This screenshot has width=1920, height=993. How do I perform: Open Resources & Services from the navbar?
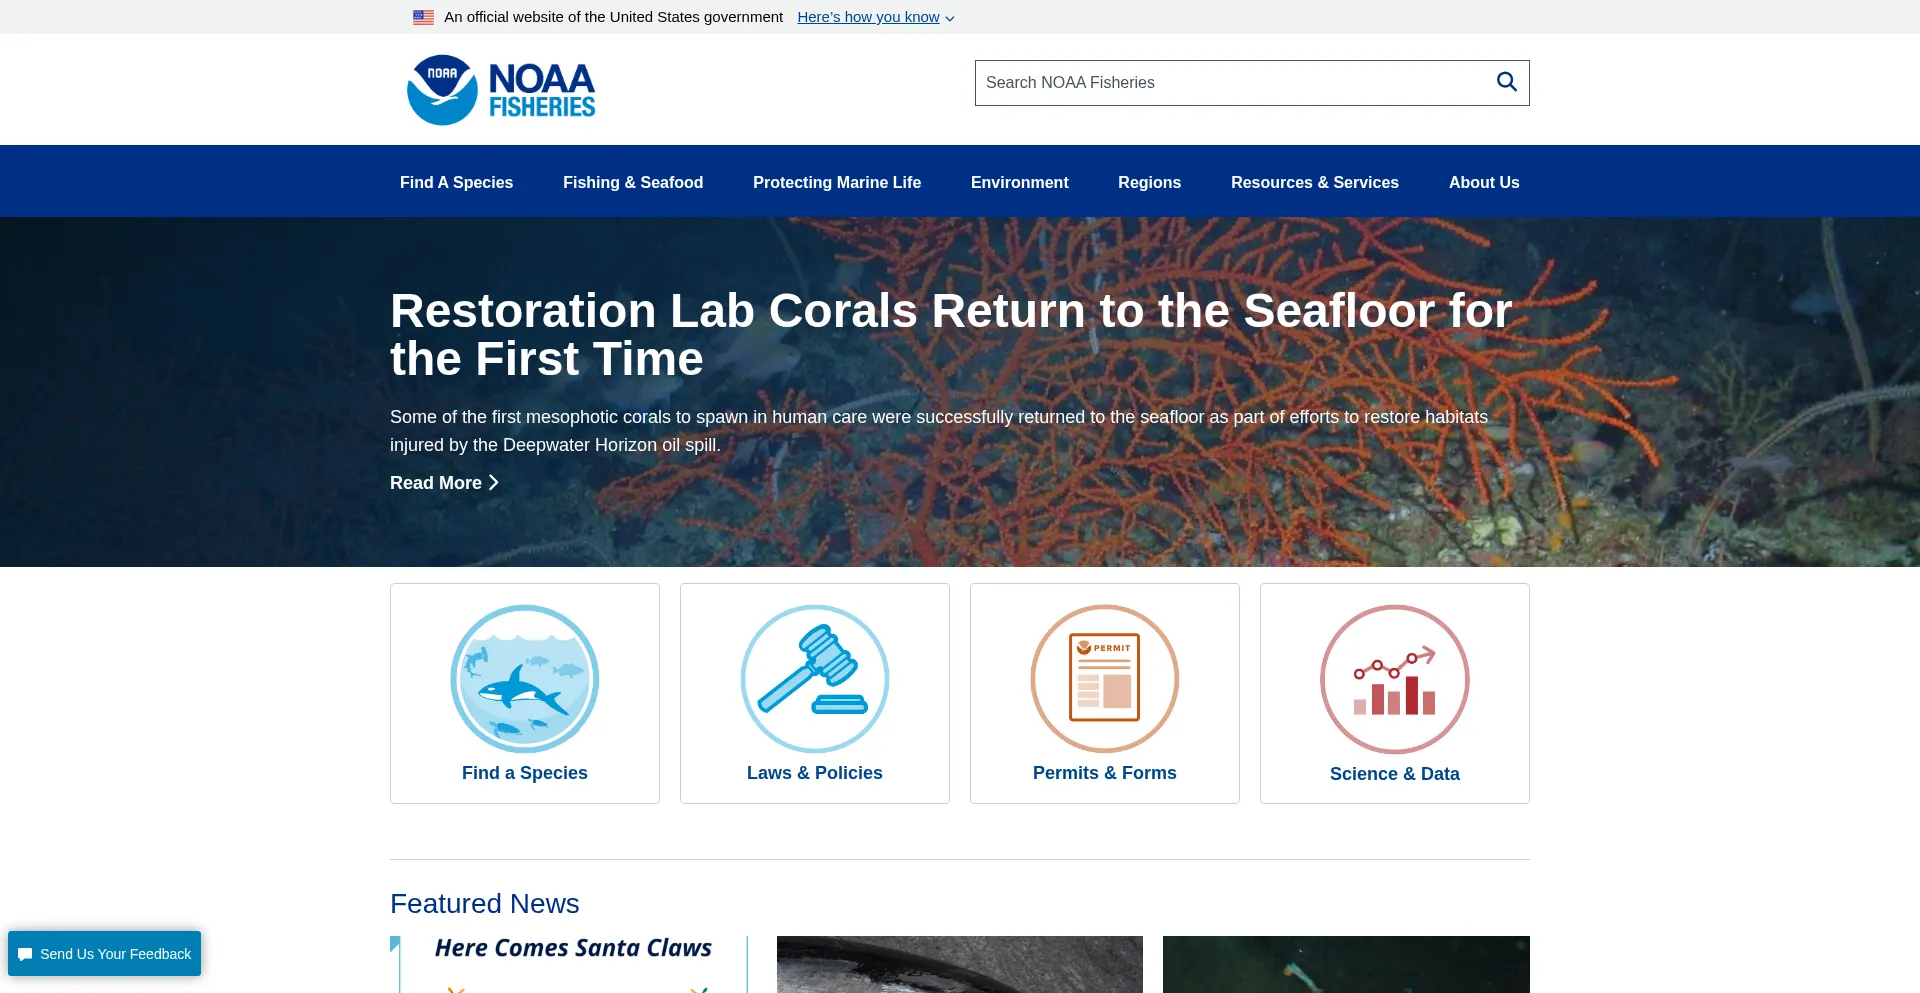[1314, 182]
